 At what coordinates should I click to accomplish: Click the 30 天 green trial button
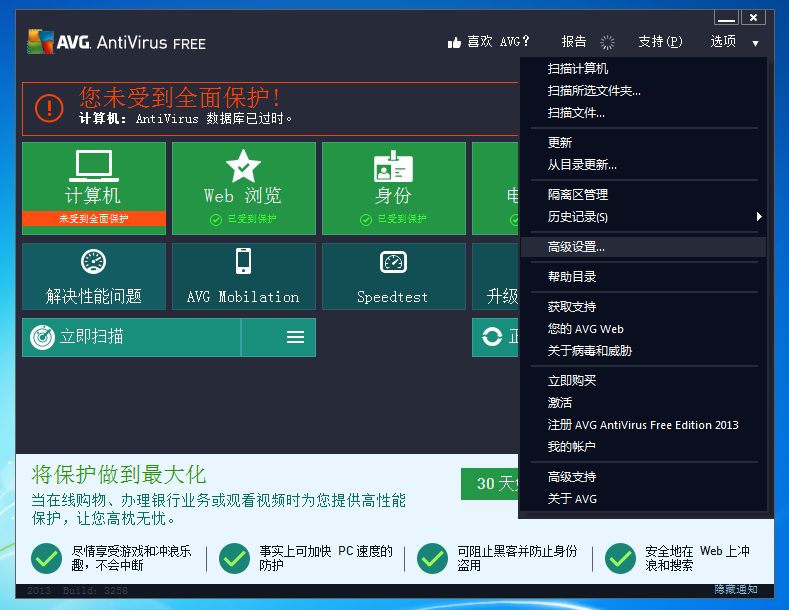(x=490, y=484)
